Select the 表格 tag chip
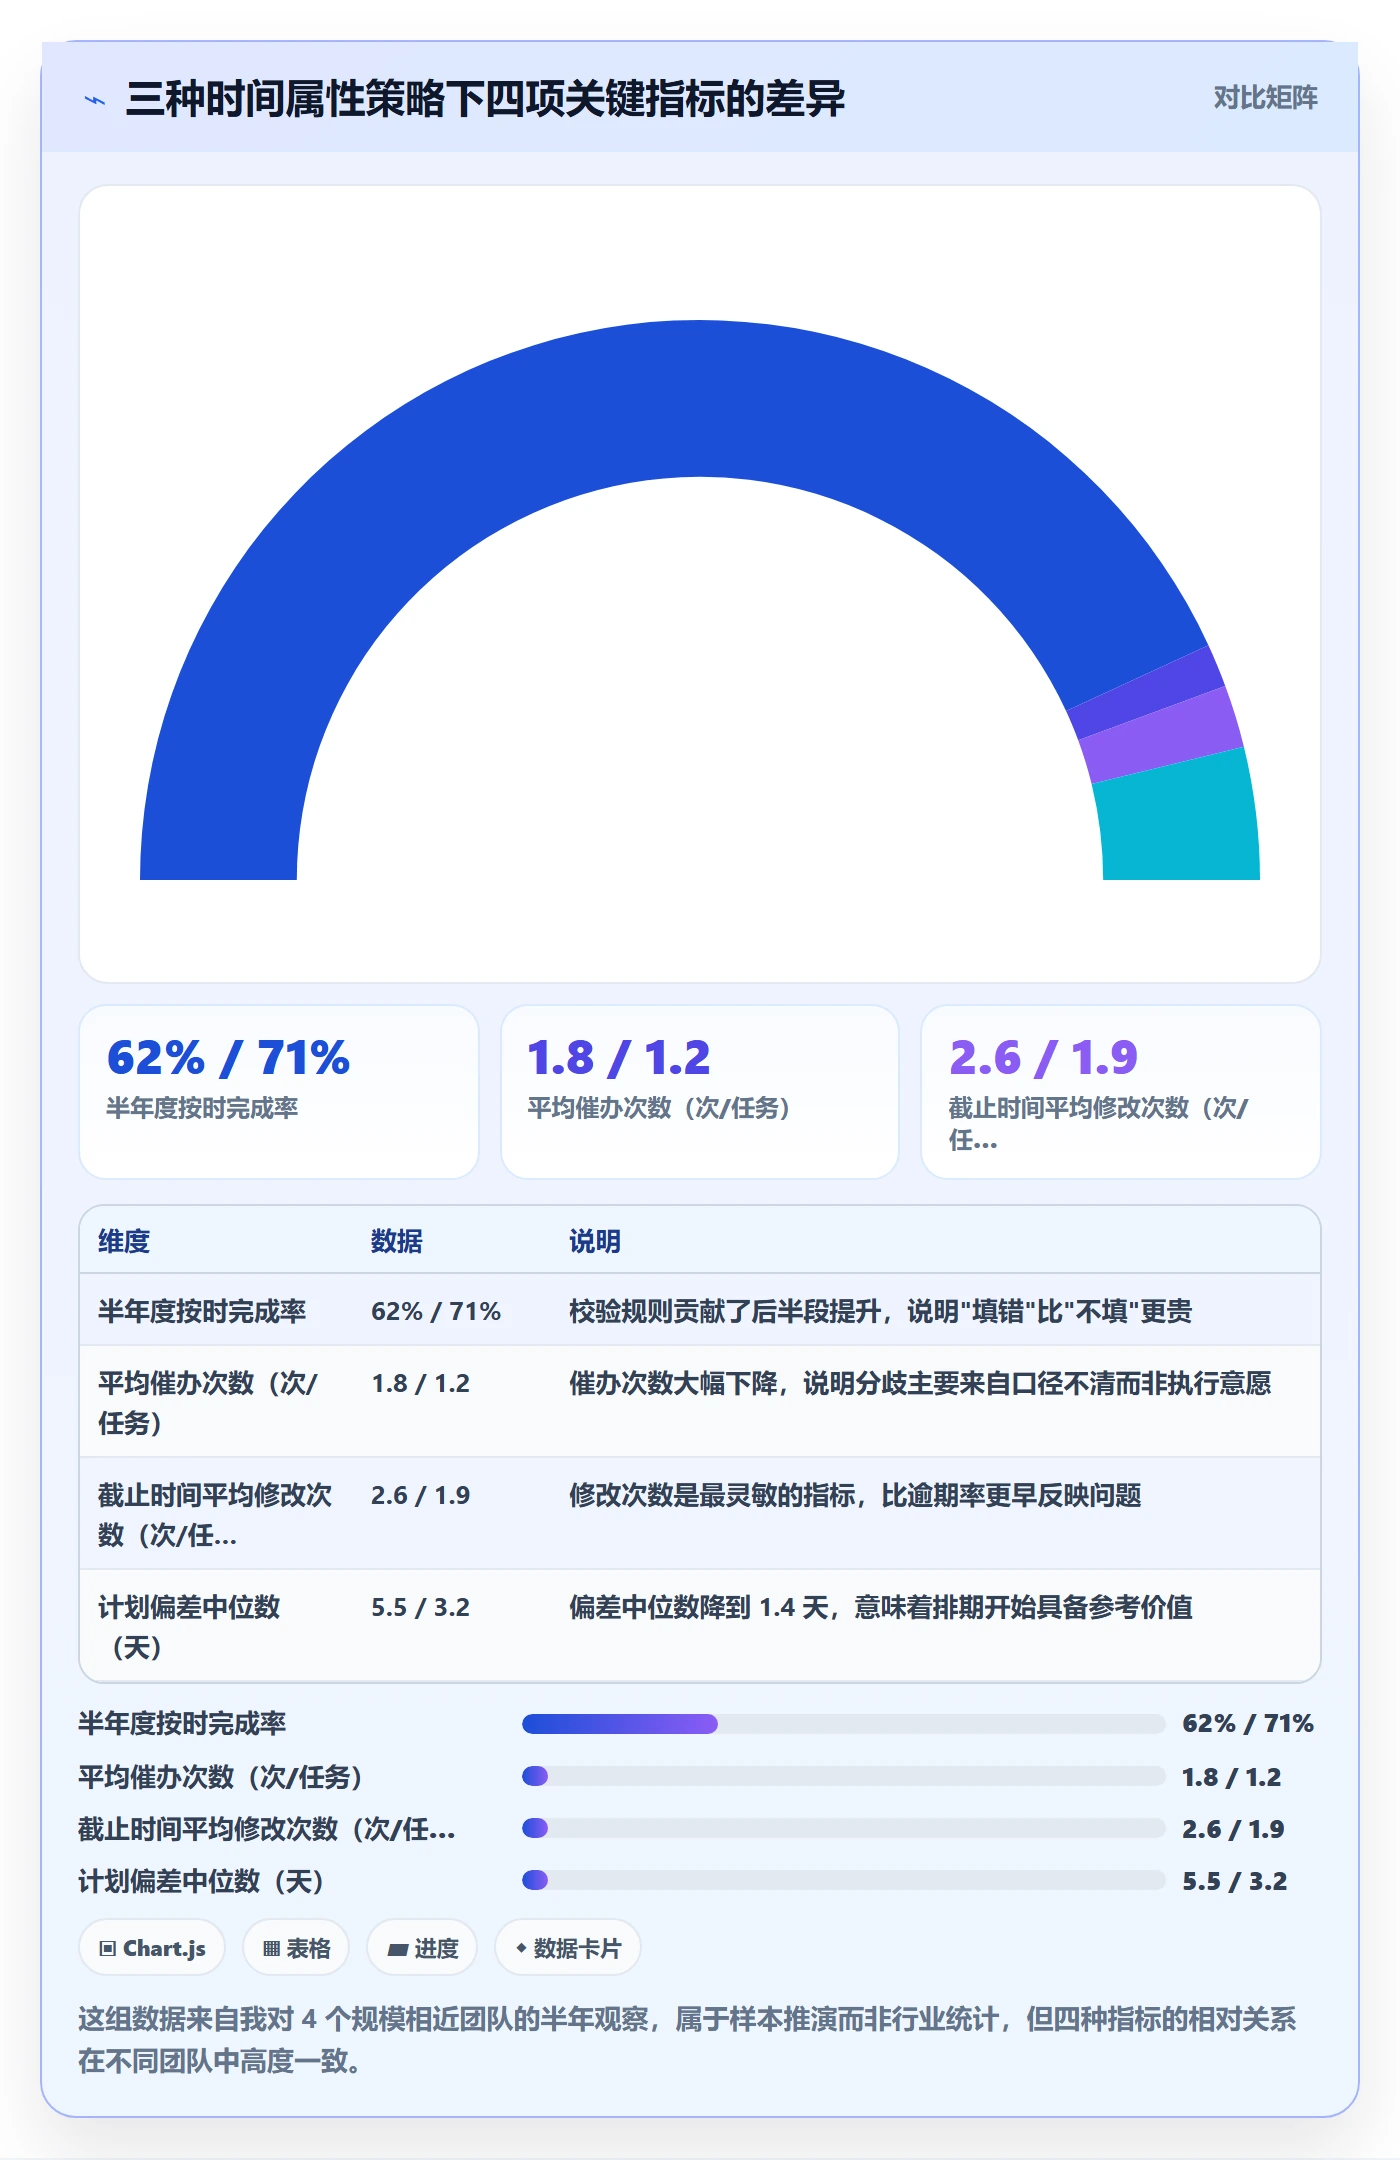The height and width of the screenshot is (2160, 1400). [296, 1948]
